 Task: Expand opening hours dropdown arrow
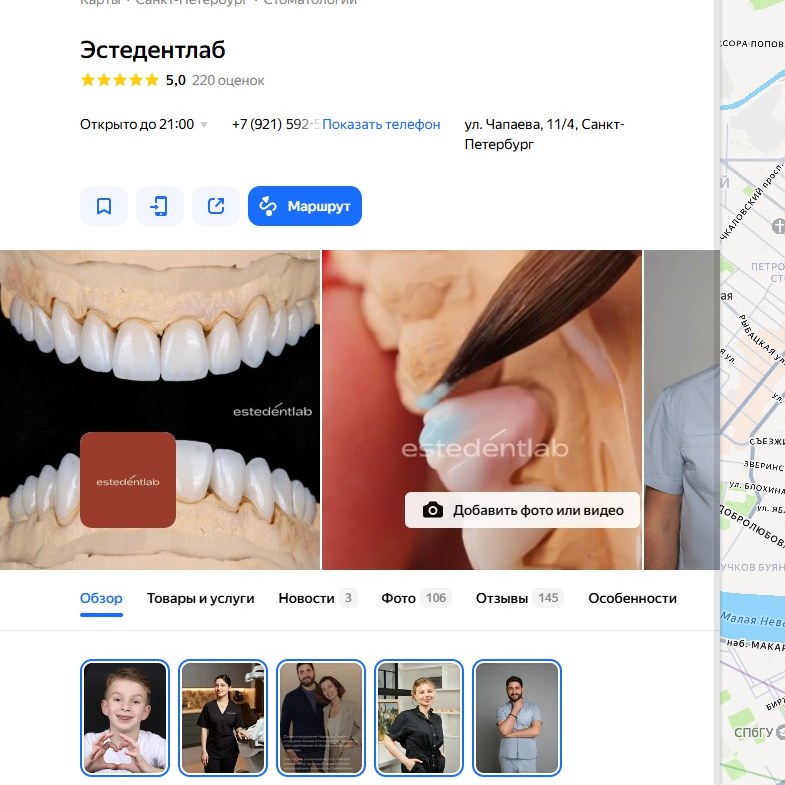(x=204, y=125)
